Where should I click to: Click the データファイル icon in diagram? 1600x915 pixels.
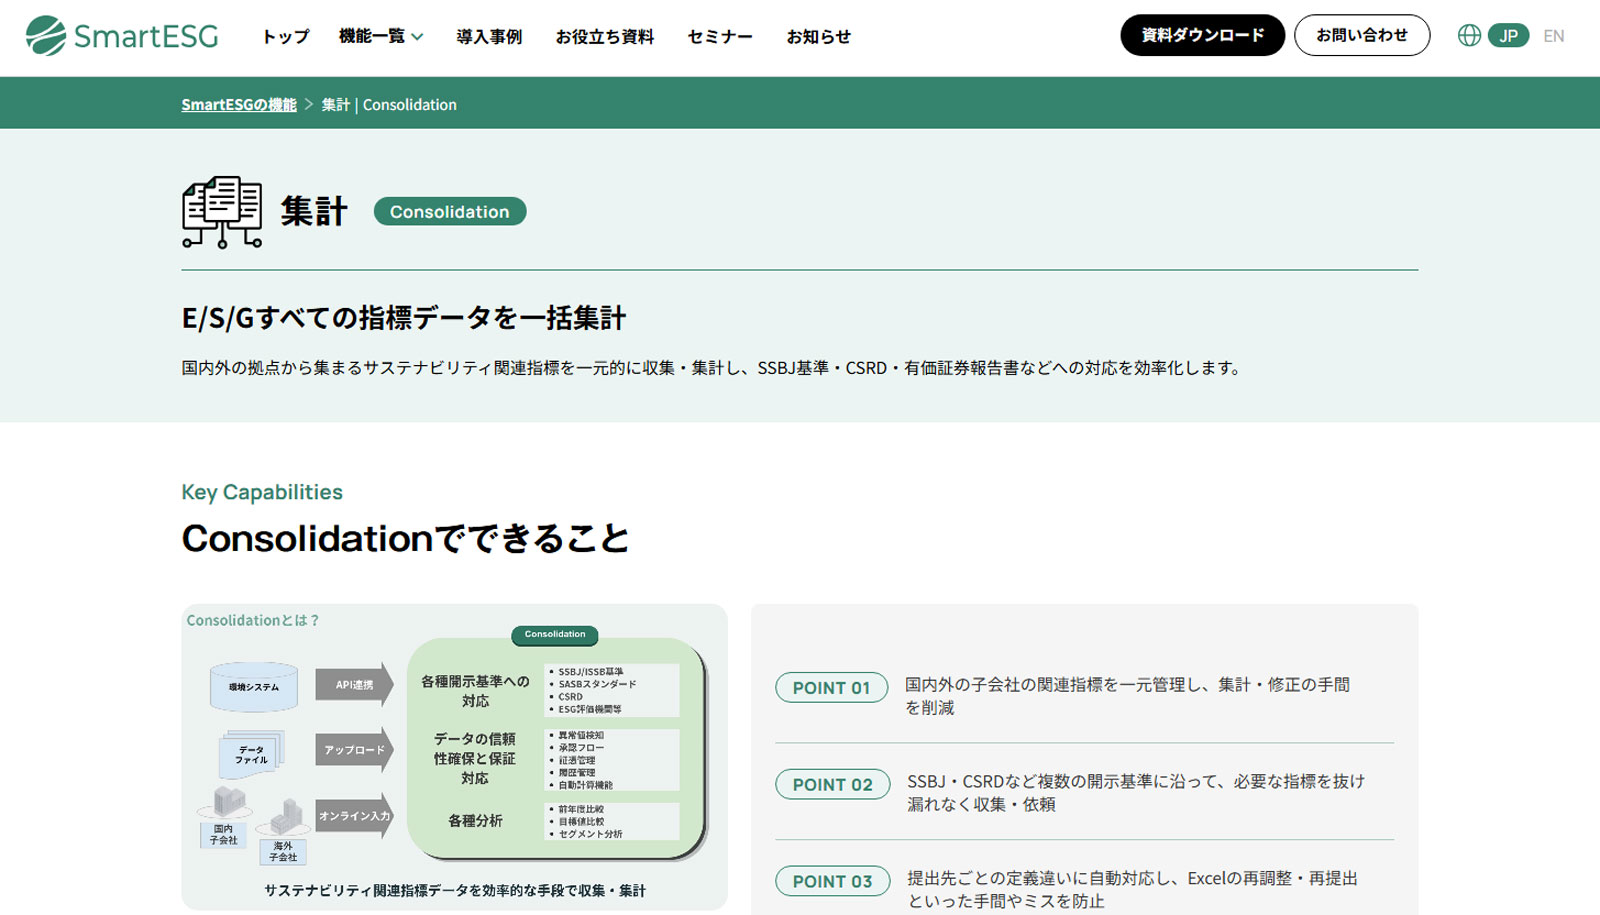point(251,754)
